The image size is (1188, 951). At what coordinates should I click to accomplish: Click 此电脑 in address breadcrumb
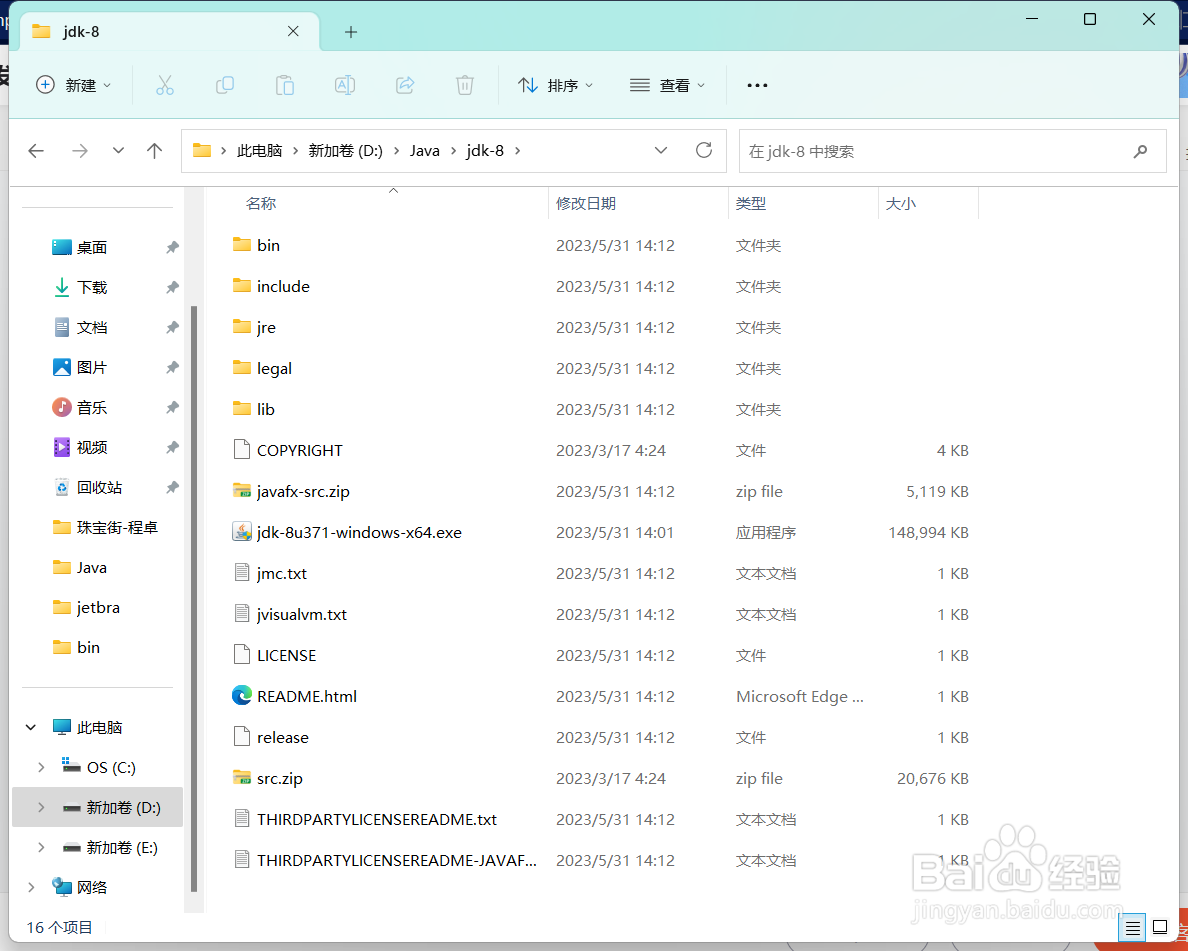click(259, 151)
